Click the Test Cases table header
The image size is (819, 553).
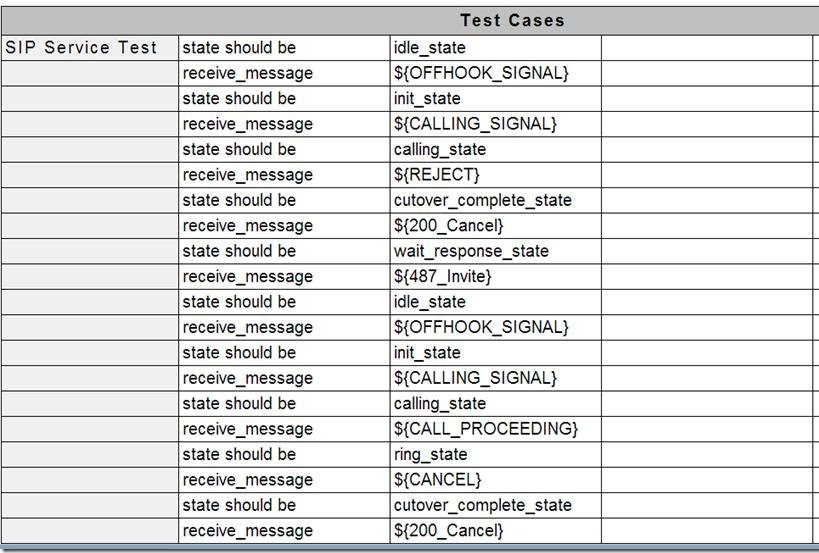coord(512,20)
